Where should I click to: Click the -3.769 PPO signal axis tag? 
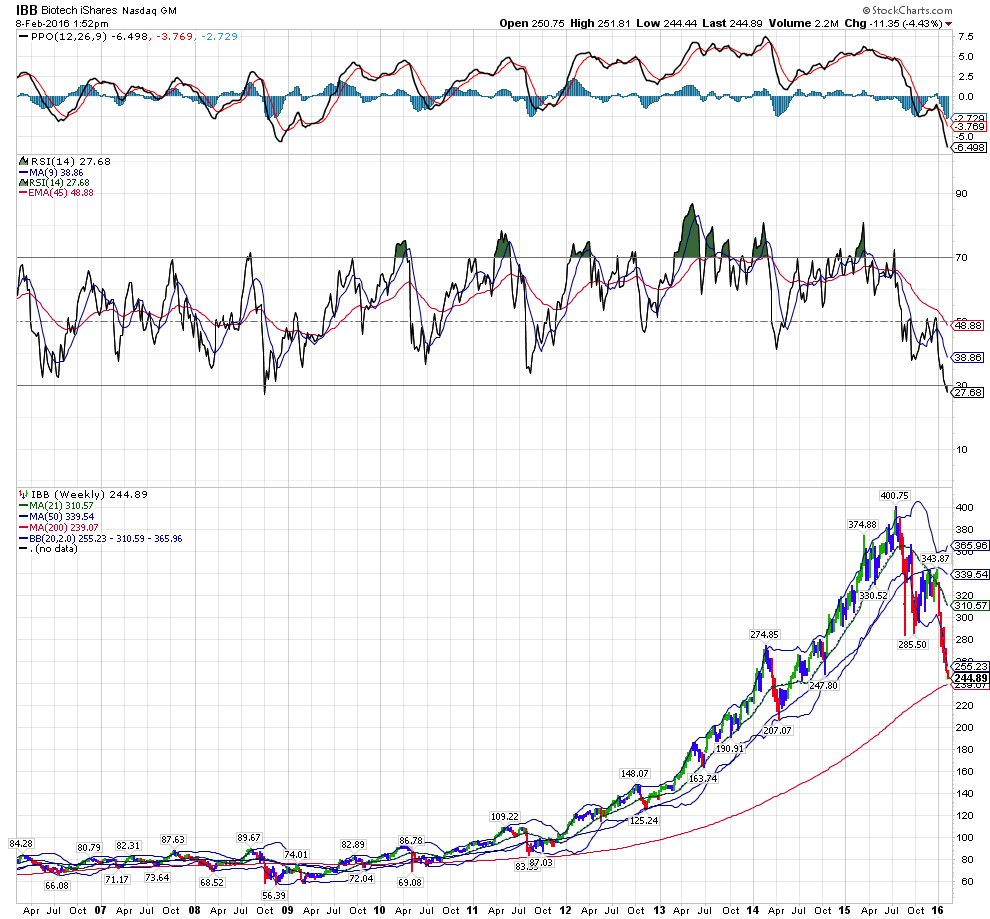969,126
